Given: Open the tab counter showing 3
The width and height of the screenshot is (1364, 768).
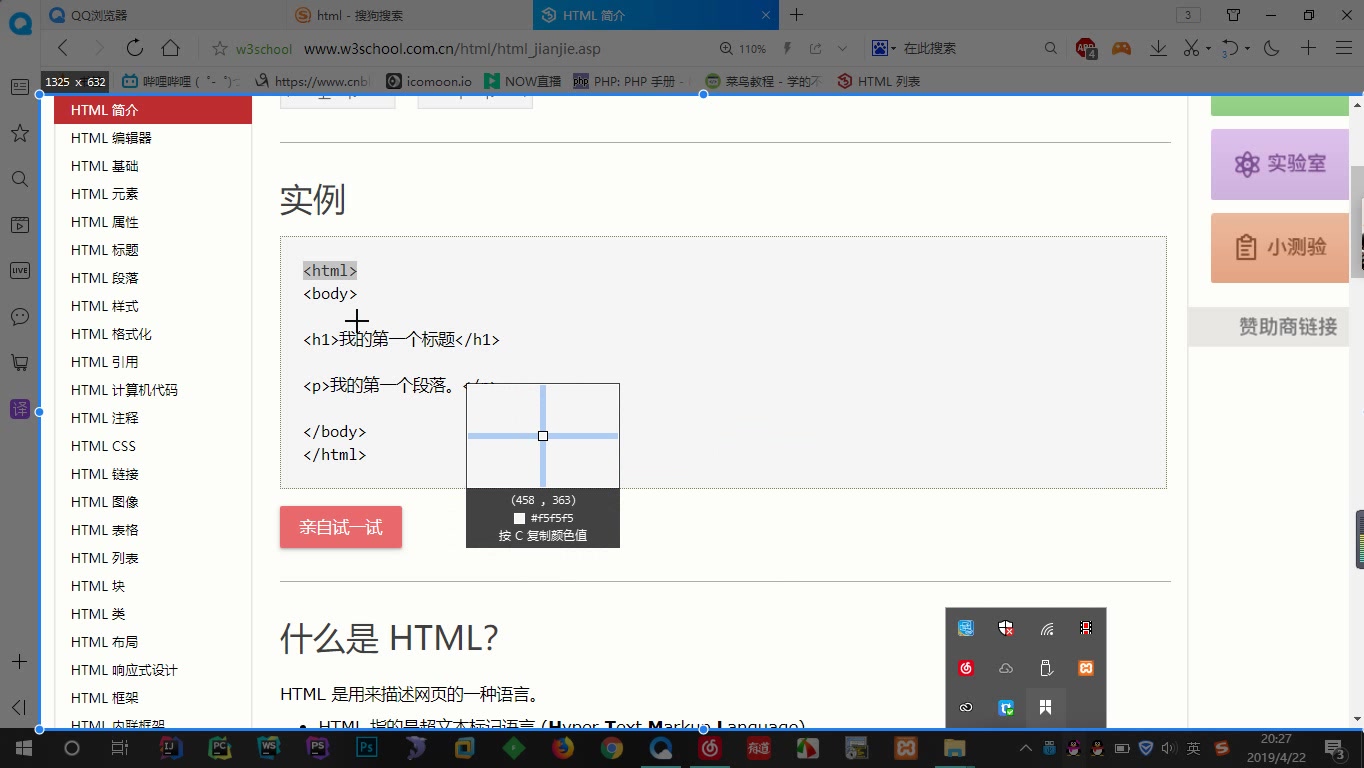Looking at the screenshot, I should [x=1188, y=15].
